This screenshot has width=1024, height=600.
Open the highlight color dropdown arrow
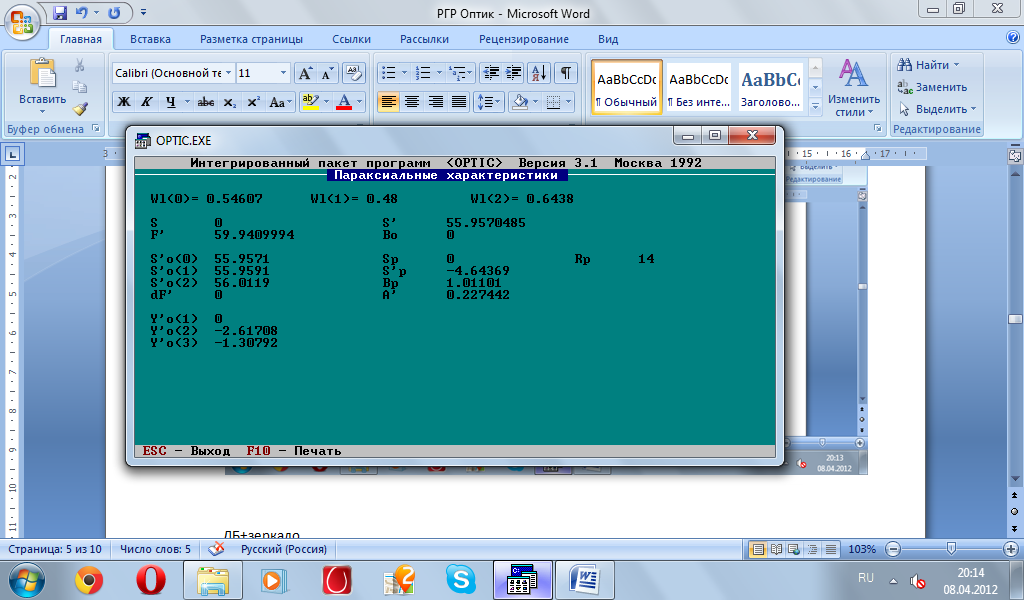(x=327, y=102)
